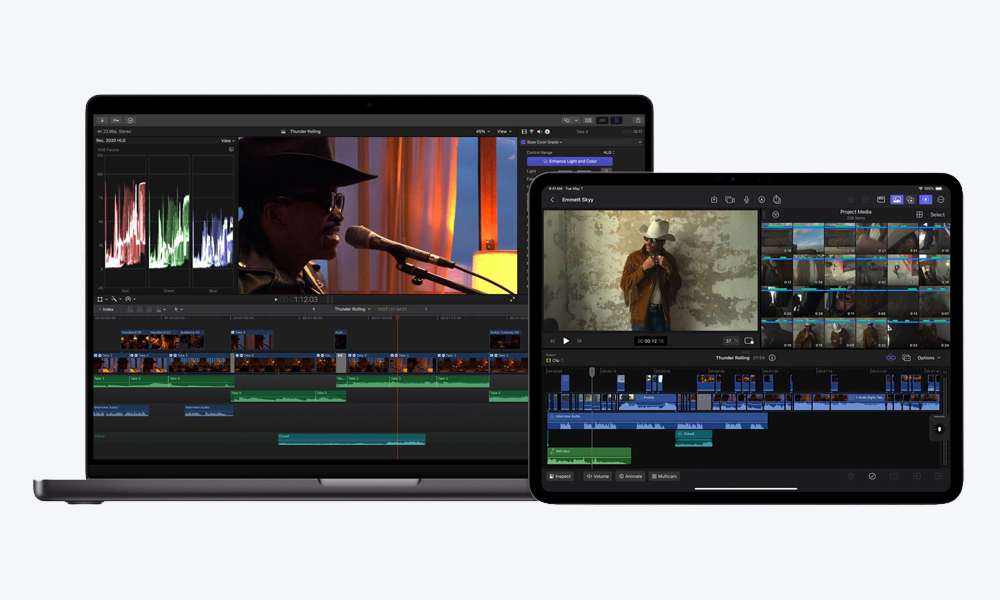The width and height of the screenshot is (1000, 600).
Task: Click the Enhance Light and Color button
Action: pos(570,161)
